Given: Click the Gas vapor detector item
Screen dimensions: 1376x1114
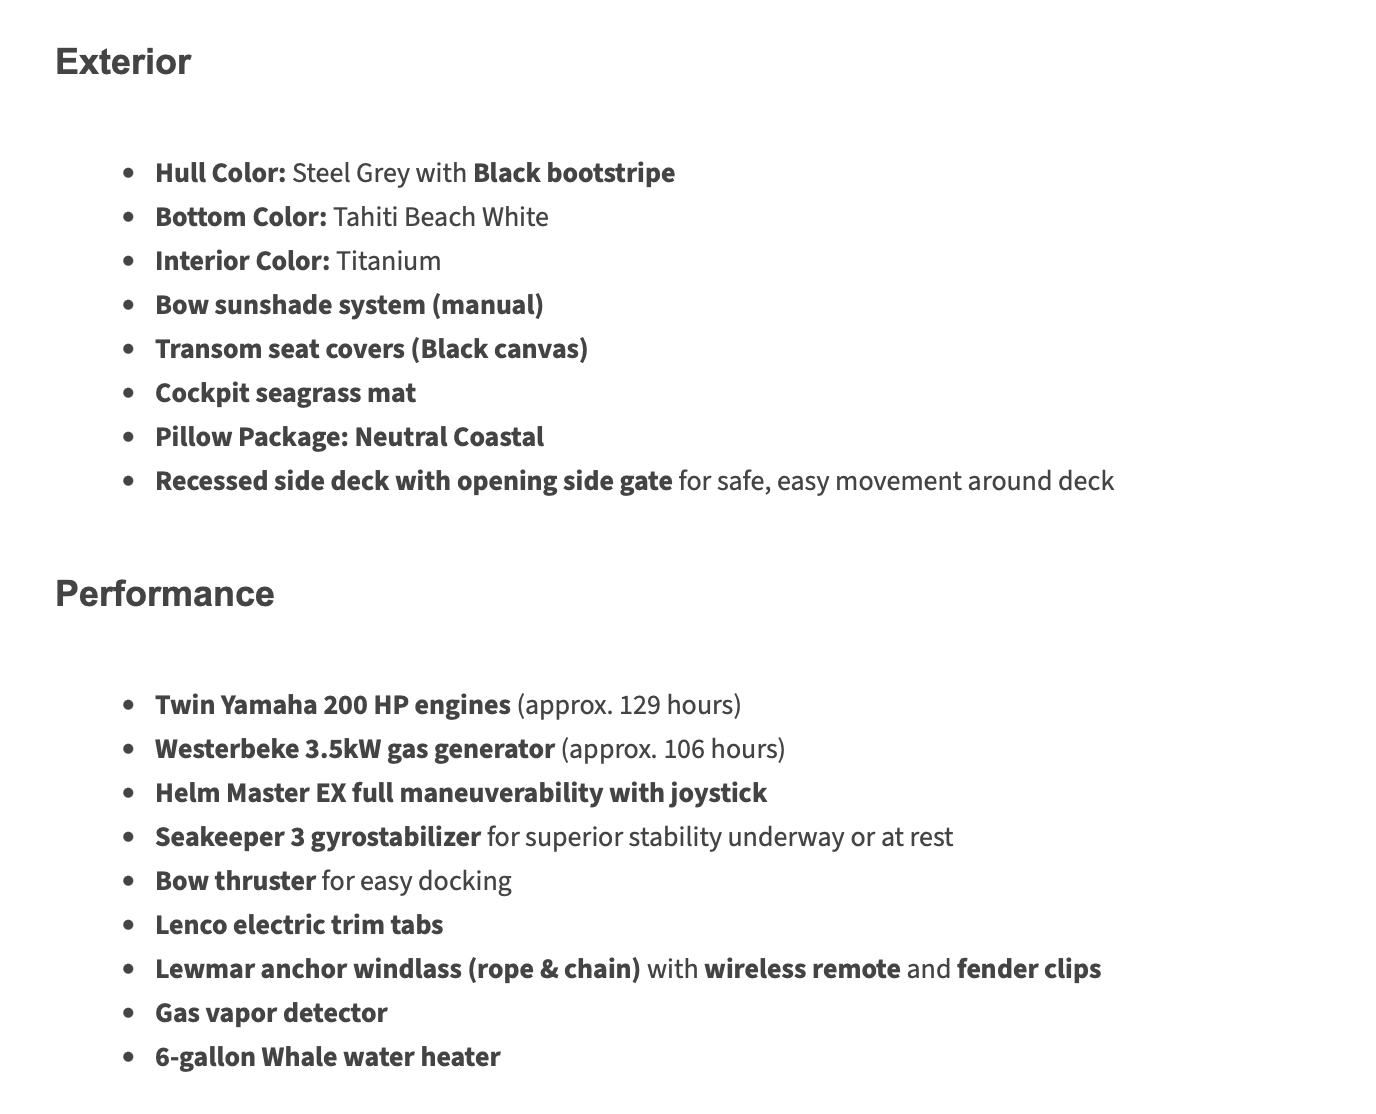Looking at the screenshot, I should click(270, 1013).
